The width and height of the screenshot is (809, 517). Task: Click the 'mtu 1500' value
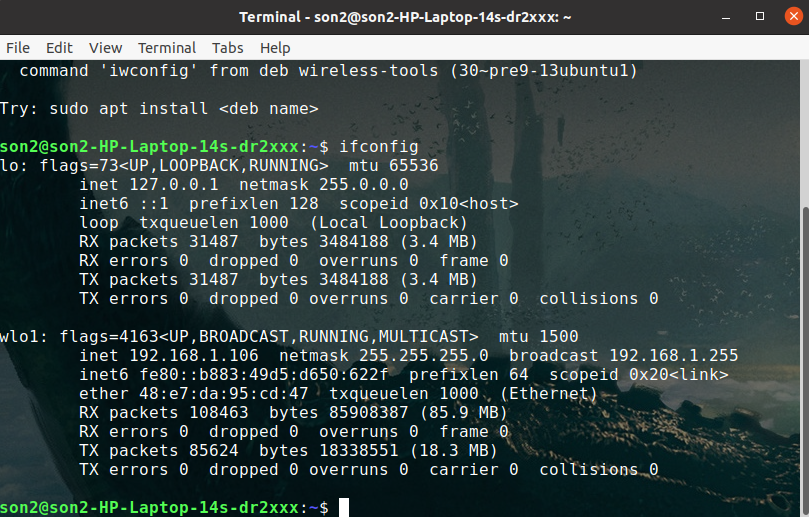(x=539, y=336)
